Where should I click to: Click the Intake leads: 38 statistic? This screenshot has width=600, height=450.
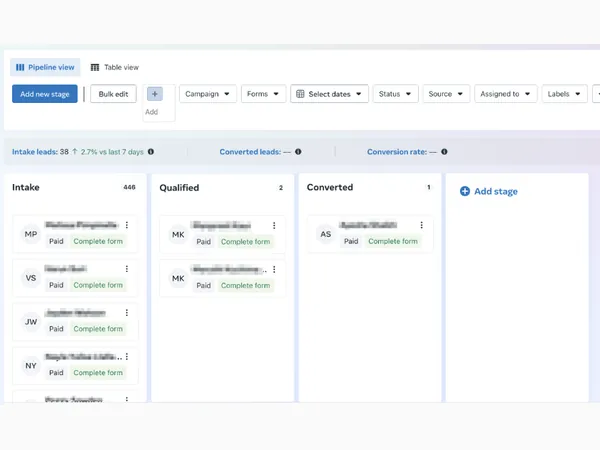point(40,152)
